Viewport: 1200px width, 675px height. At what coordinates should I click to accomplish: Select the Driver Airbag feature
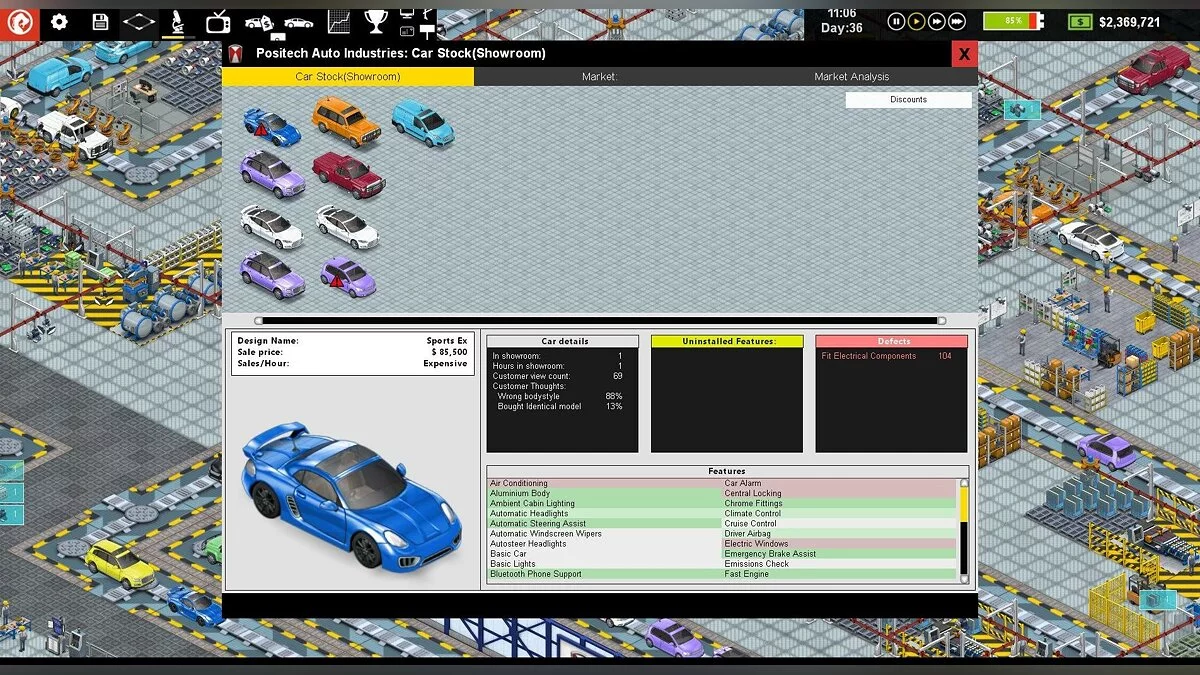point(839,534)
